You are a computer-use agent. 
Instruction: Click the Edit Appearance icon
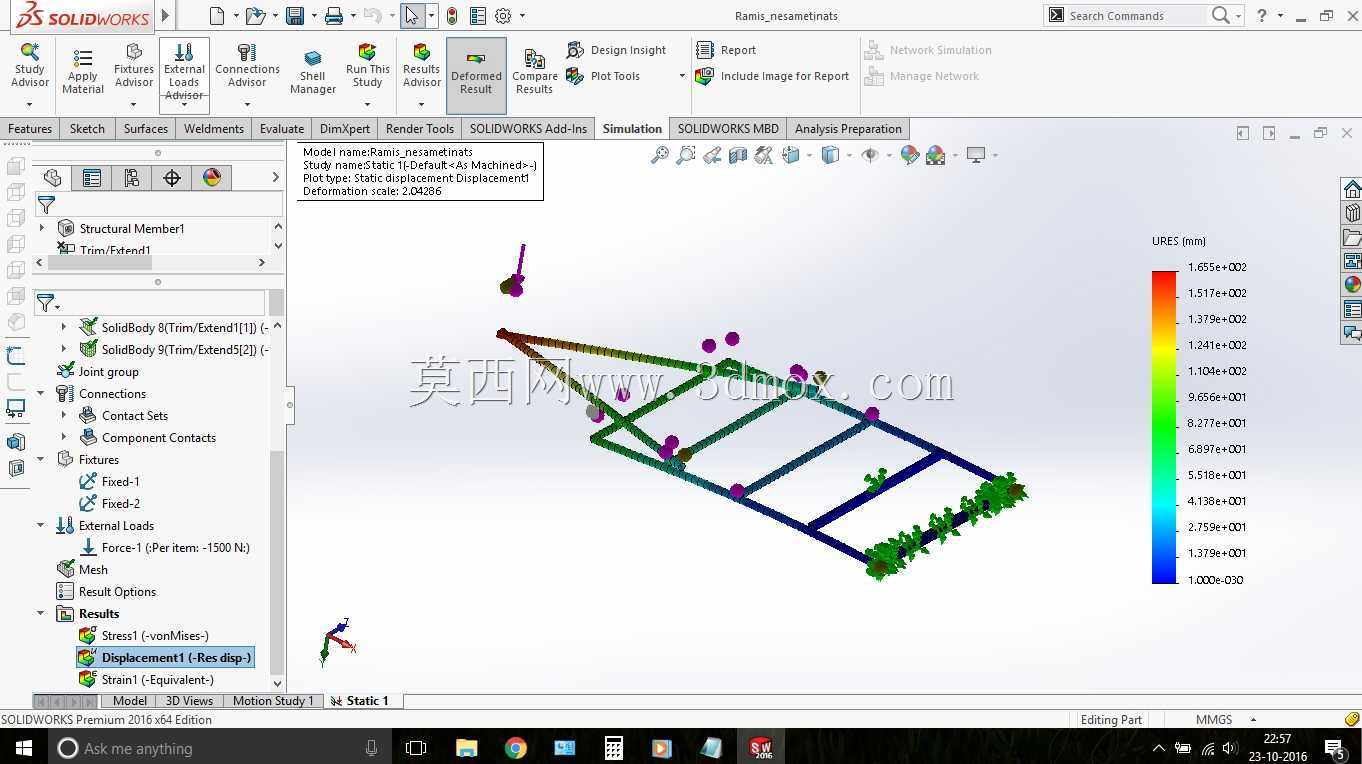909,155
